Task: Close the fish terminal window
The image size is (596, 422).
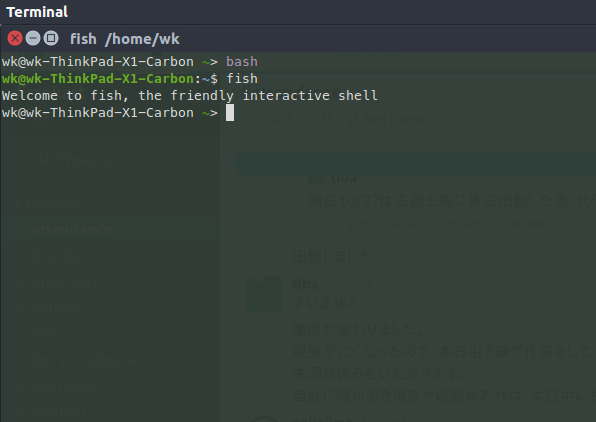Action: (15, 38)
